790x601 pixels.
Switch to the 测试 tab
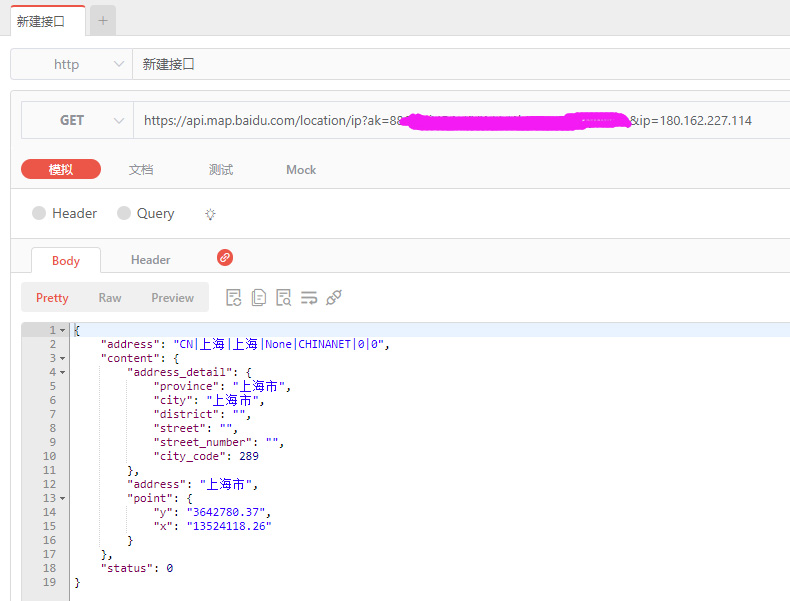221,170
